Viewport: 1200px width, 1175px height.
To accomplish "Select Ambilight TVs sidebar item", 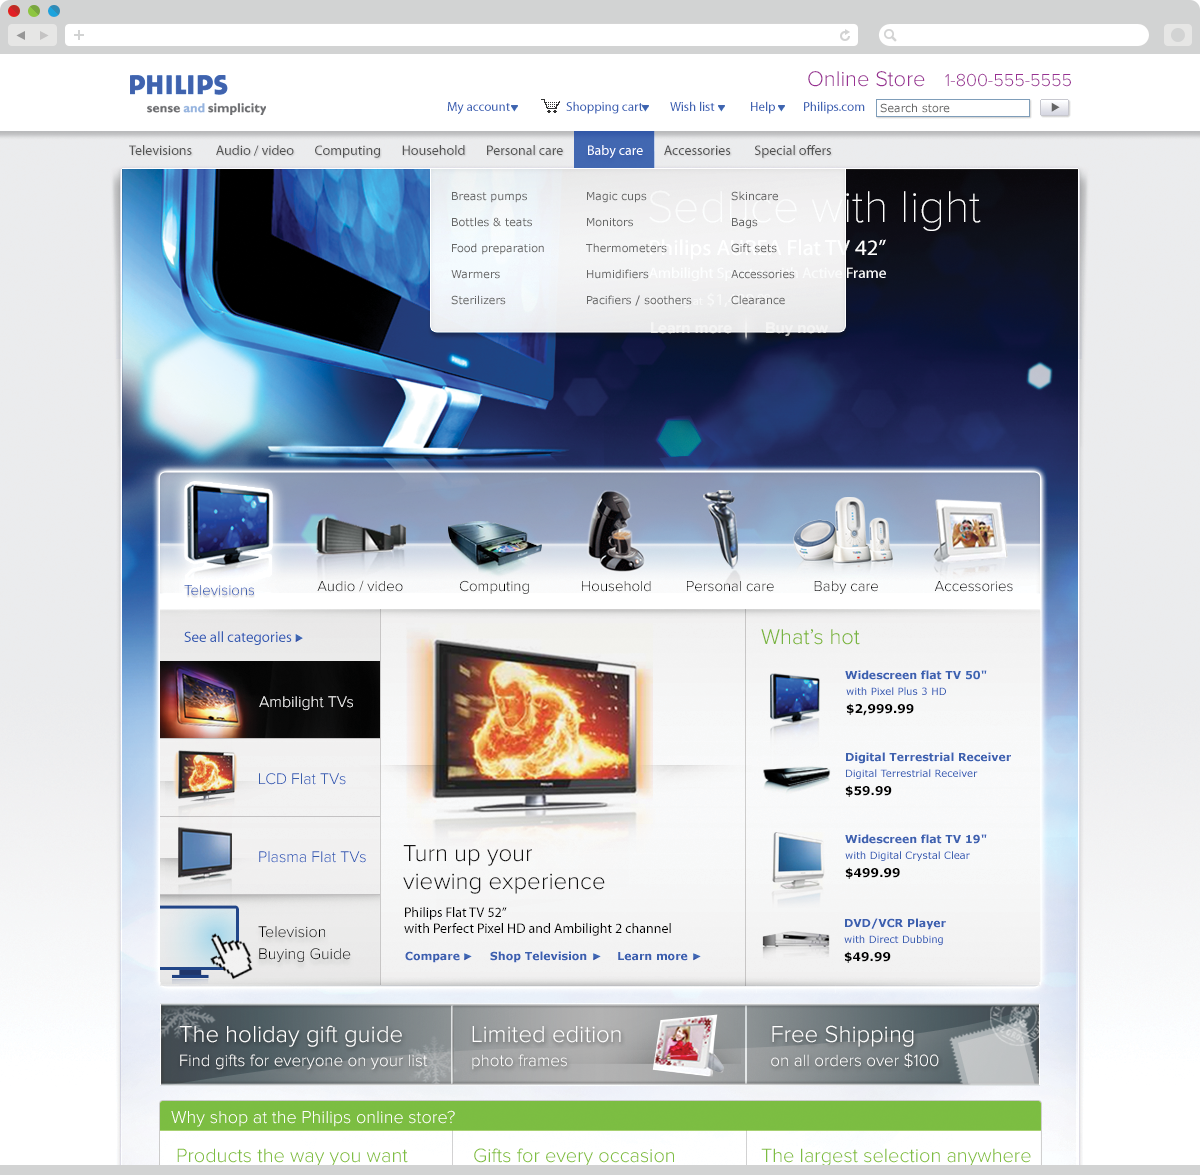I will [x=270, y=700].
